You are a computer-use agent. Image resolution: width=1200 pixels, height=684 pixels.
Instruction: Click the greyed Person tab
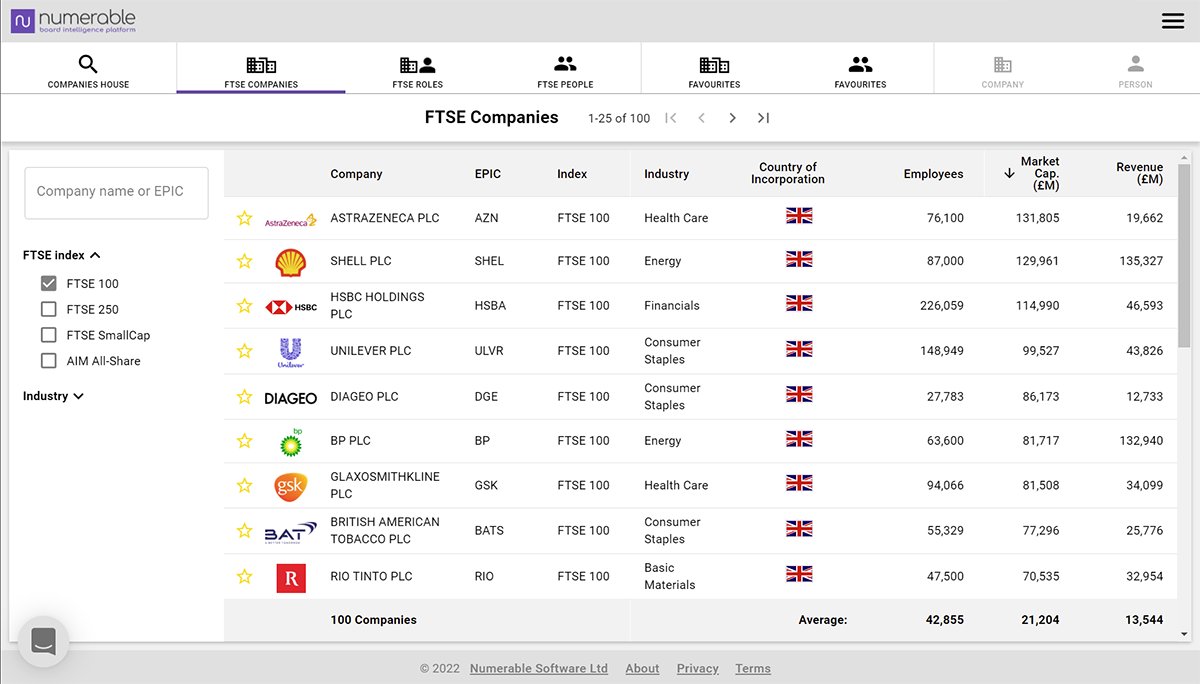pos(1135,68)
